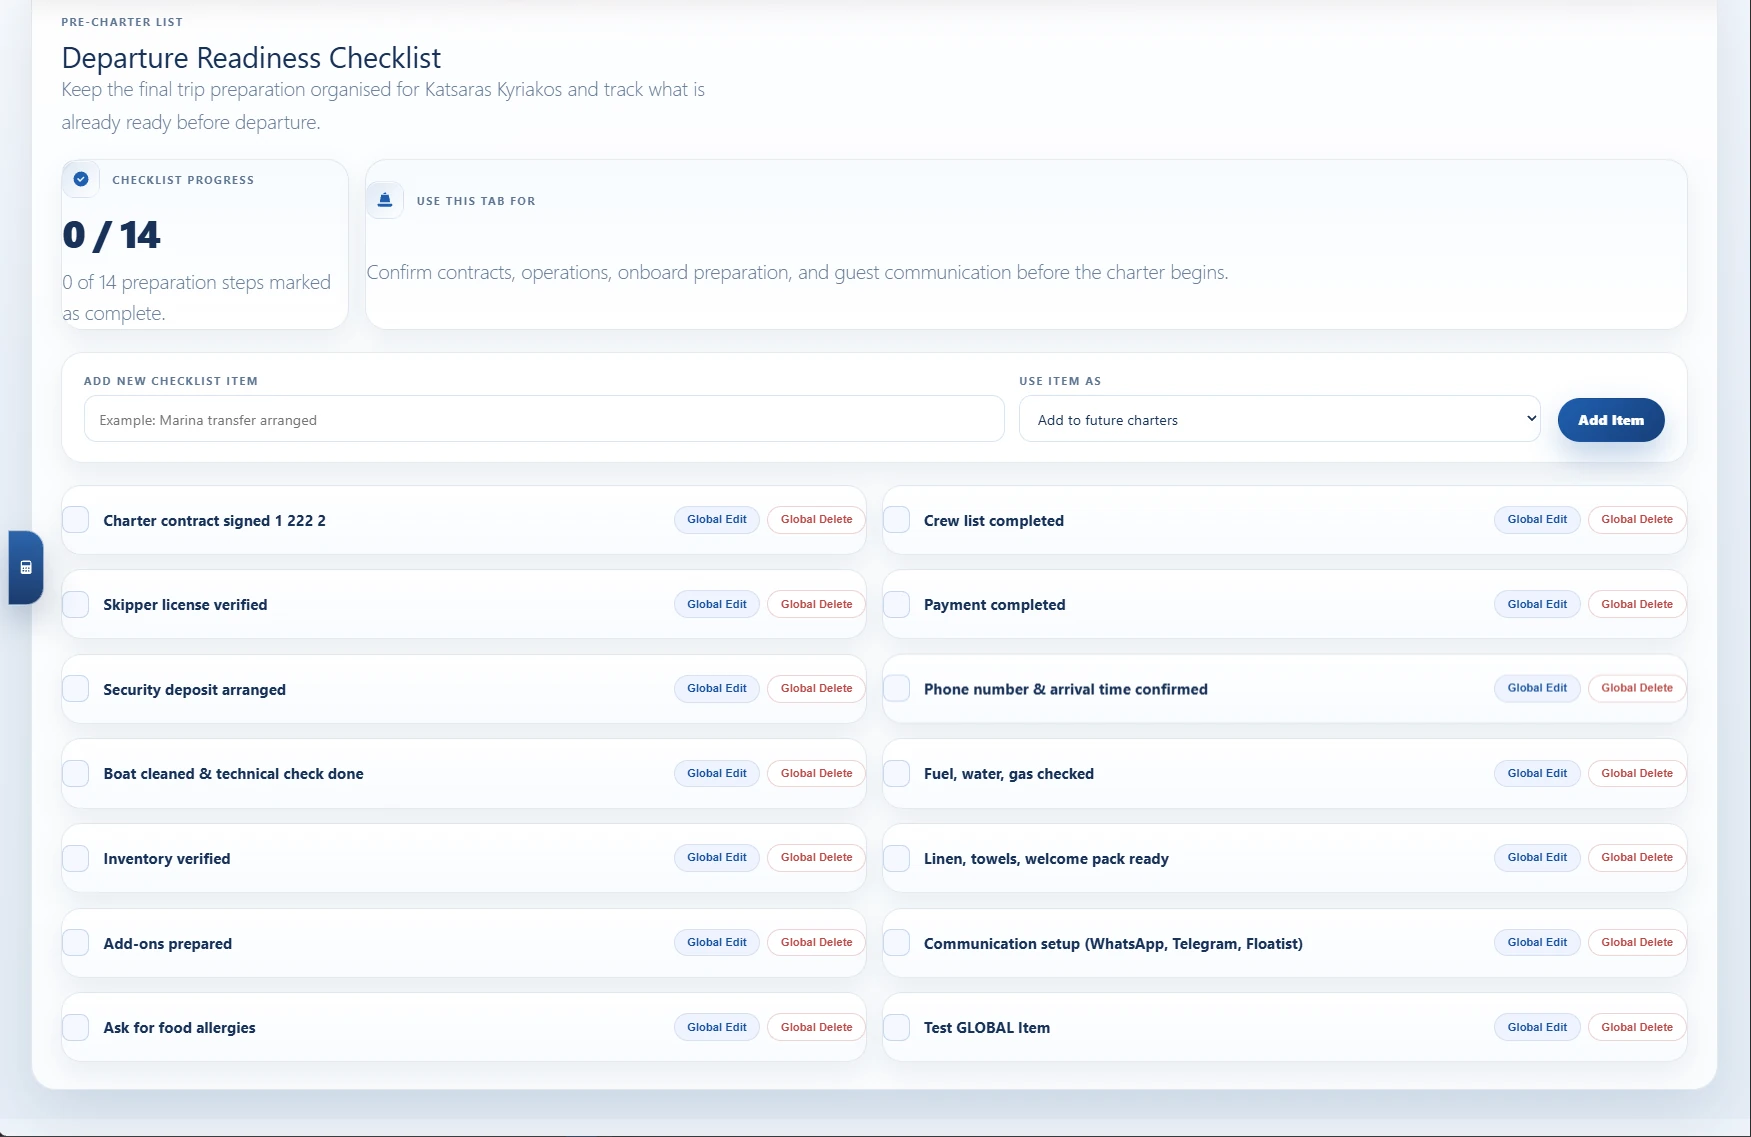Check Security deposit arranged
The height and width of the screenshot is (1137, 1751).
pyautogui.click(x=76, y=689)
